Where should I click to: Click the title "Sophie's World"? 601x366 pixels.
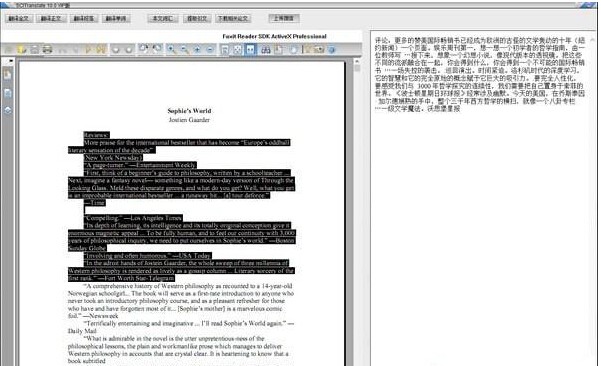[189, 111]
